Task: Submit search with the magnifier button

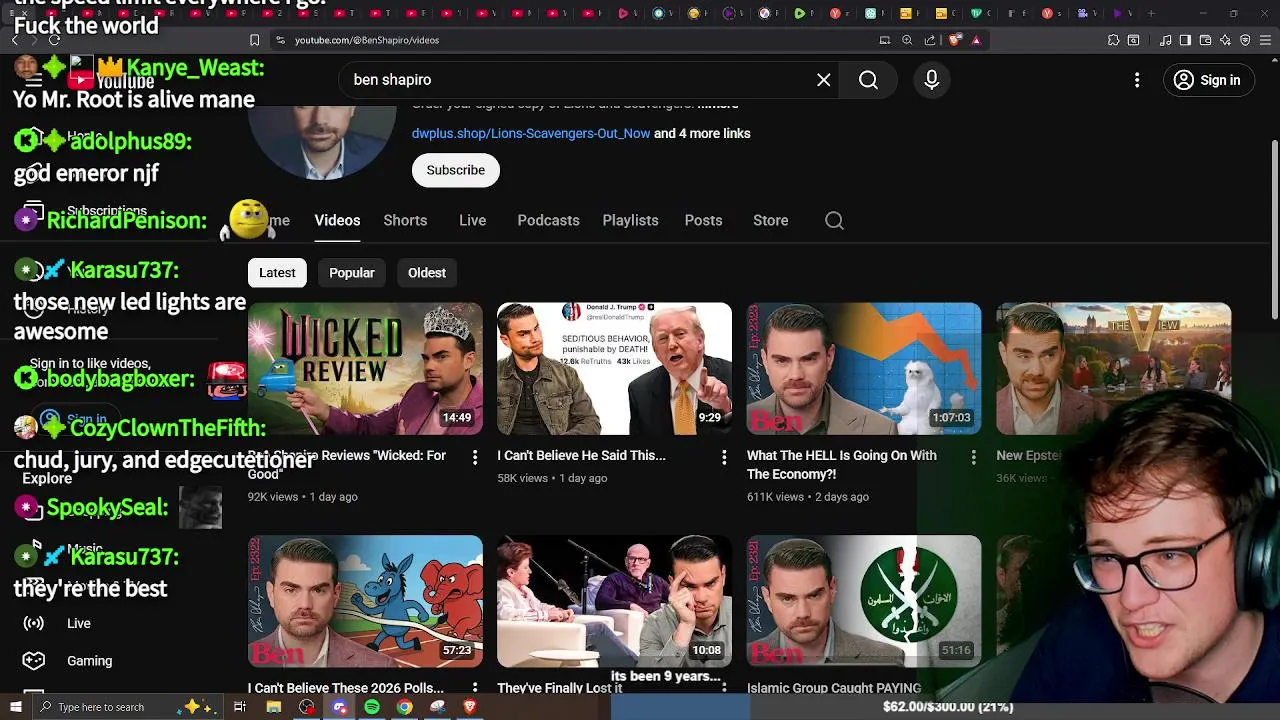Action: coord(868,80)
